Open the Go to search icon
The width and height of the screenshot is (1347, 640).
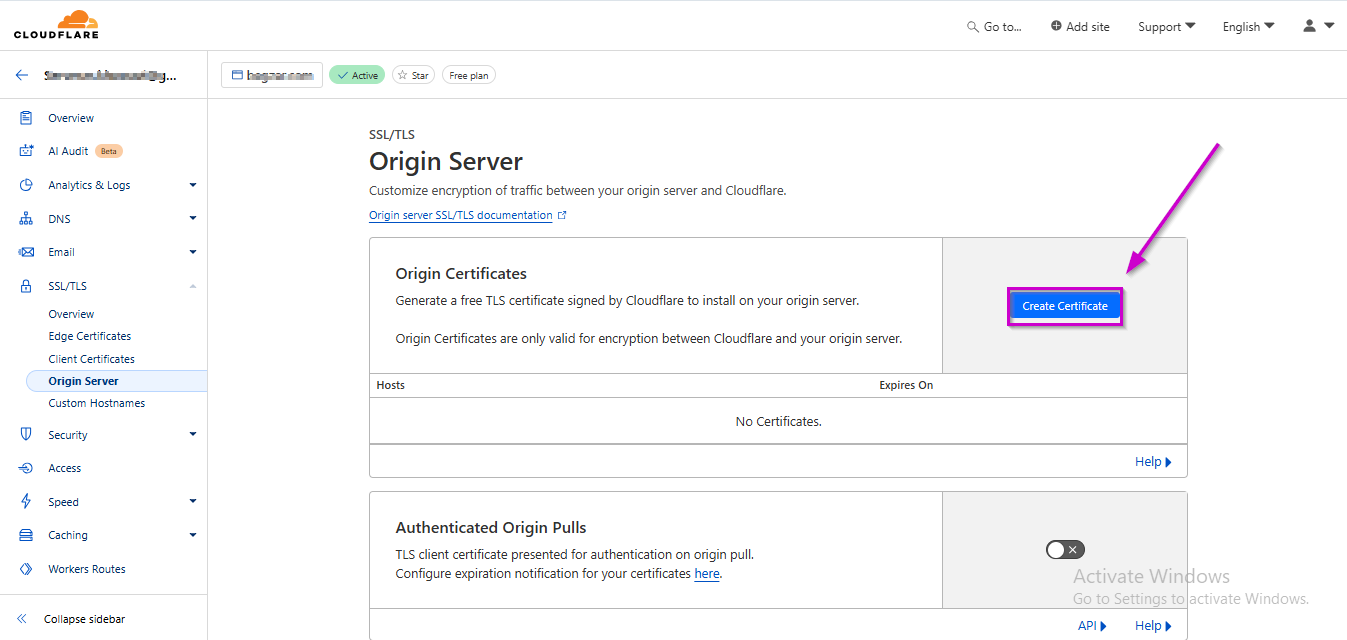click(973, 27)
